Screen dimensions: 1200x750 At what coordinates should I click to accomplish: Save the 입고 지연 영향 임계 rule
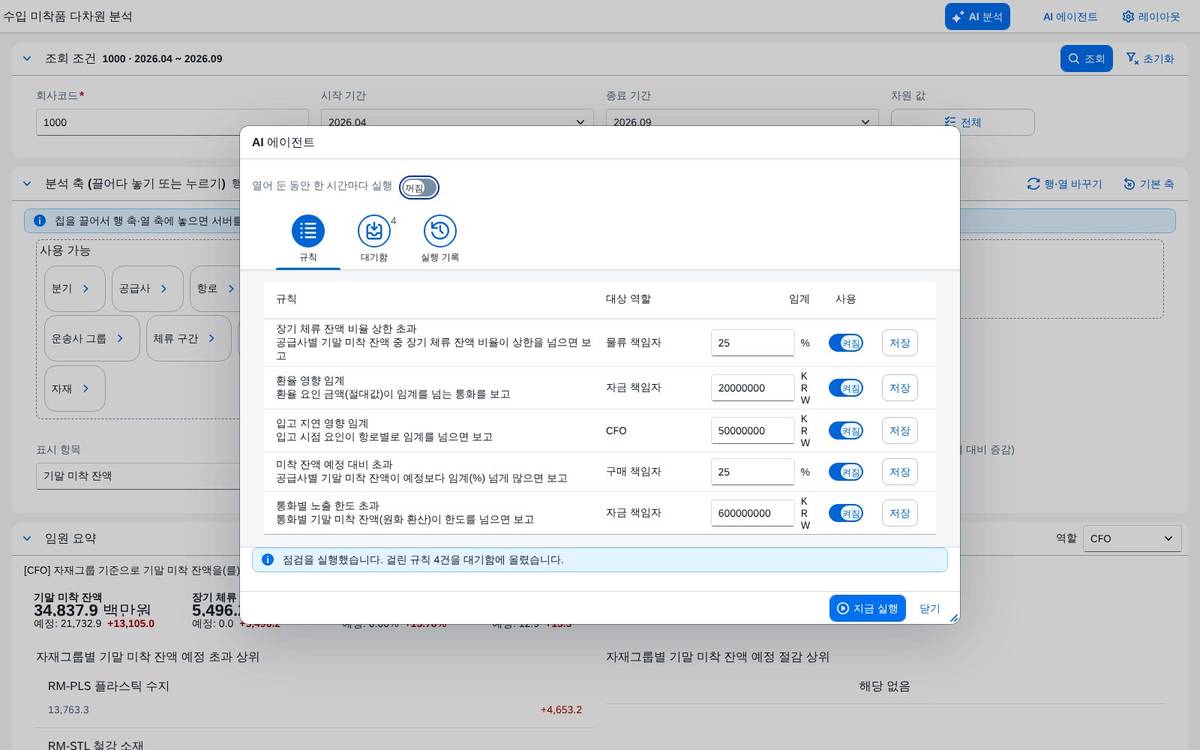900,431
